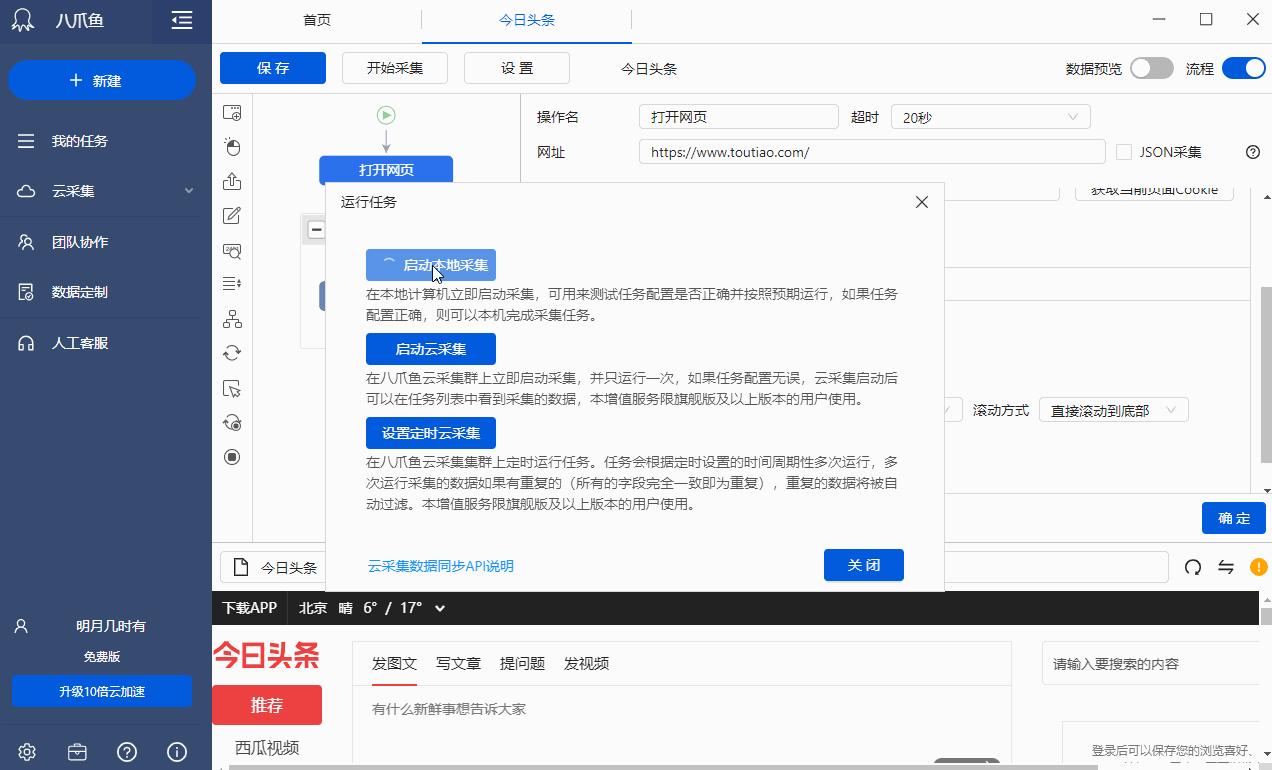Select the move-mouse-to-element cursor icon
The image size is (1272, 770).
(232, 388)
